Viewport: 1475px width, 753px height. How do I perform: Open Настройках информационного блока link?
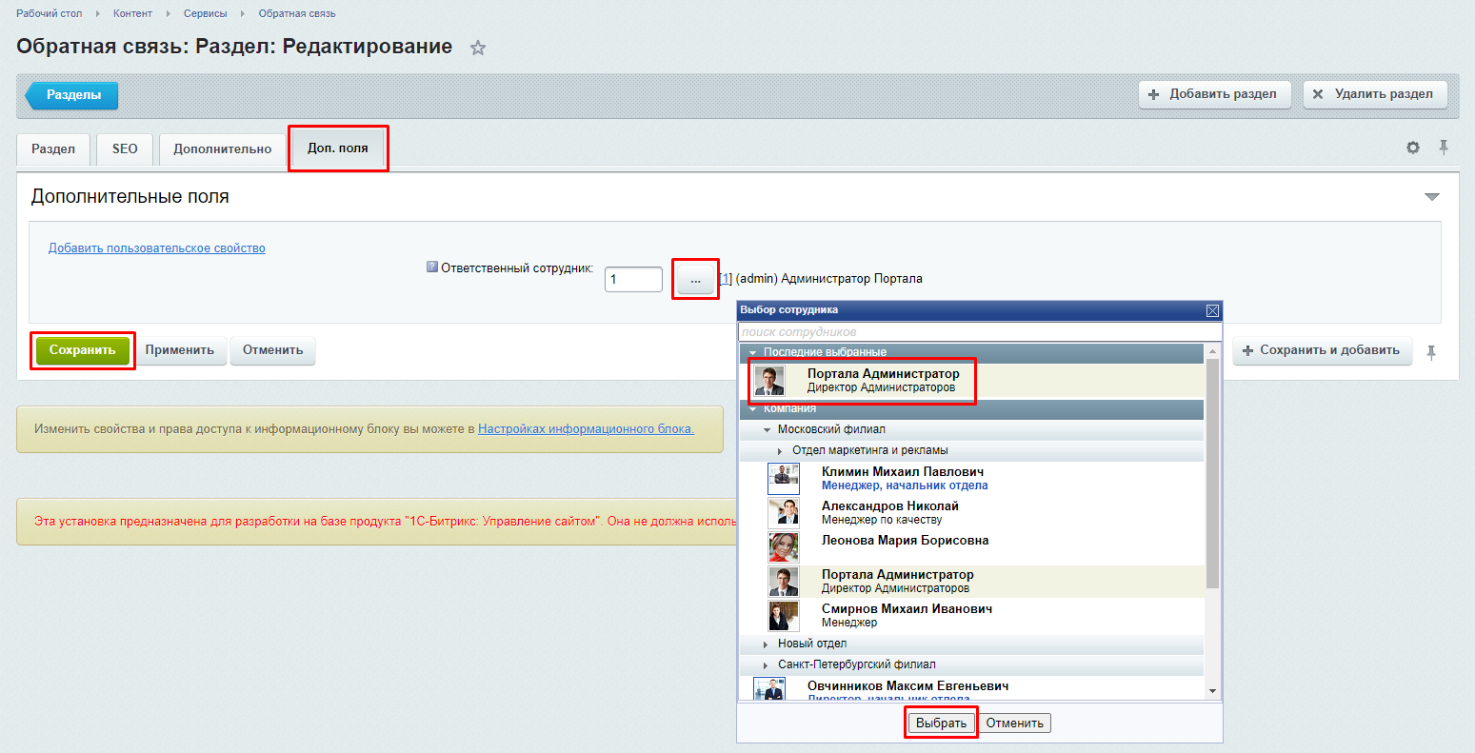(x=585, y=428)
